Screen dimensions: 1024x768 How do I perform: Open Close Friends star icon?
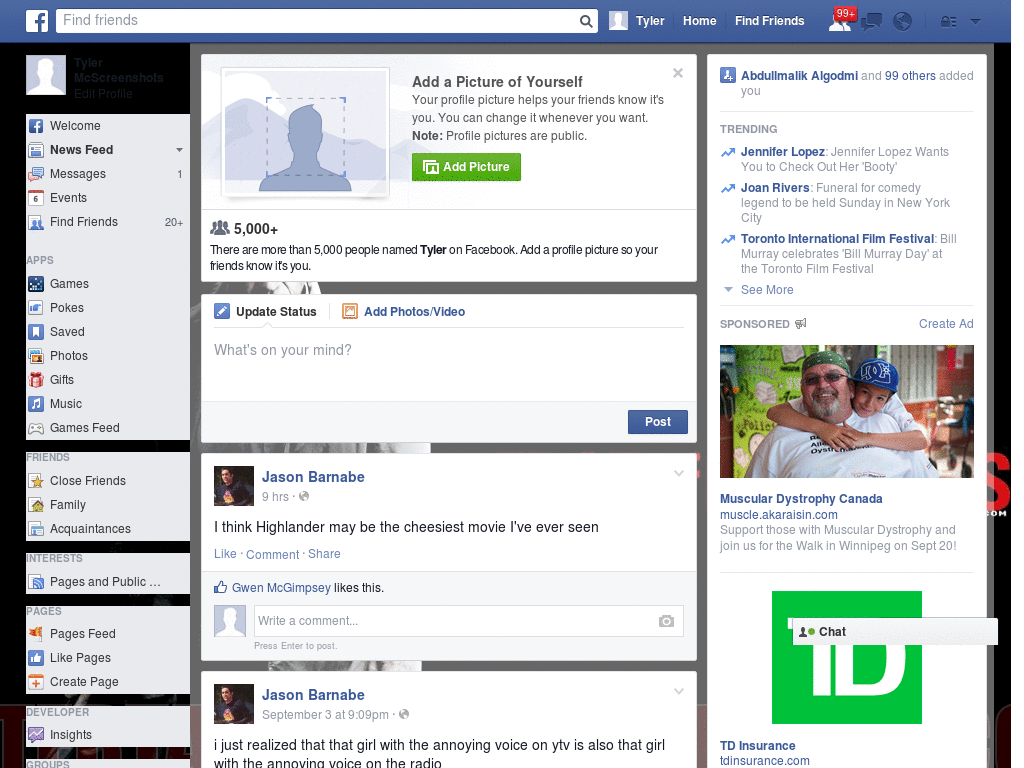tap(36, 481)
